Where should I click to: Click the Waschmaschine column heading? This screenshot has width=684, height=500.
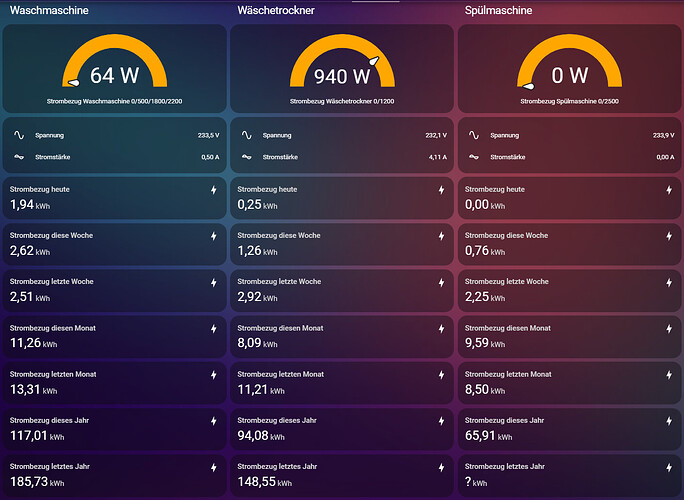(x=49, y=10)
